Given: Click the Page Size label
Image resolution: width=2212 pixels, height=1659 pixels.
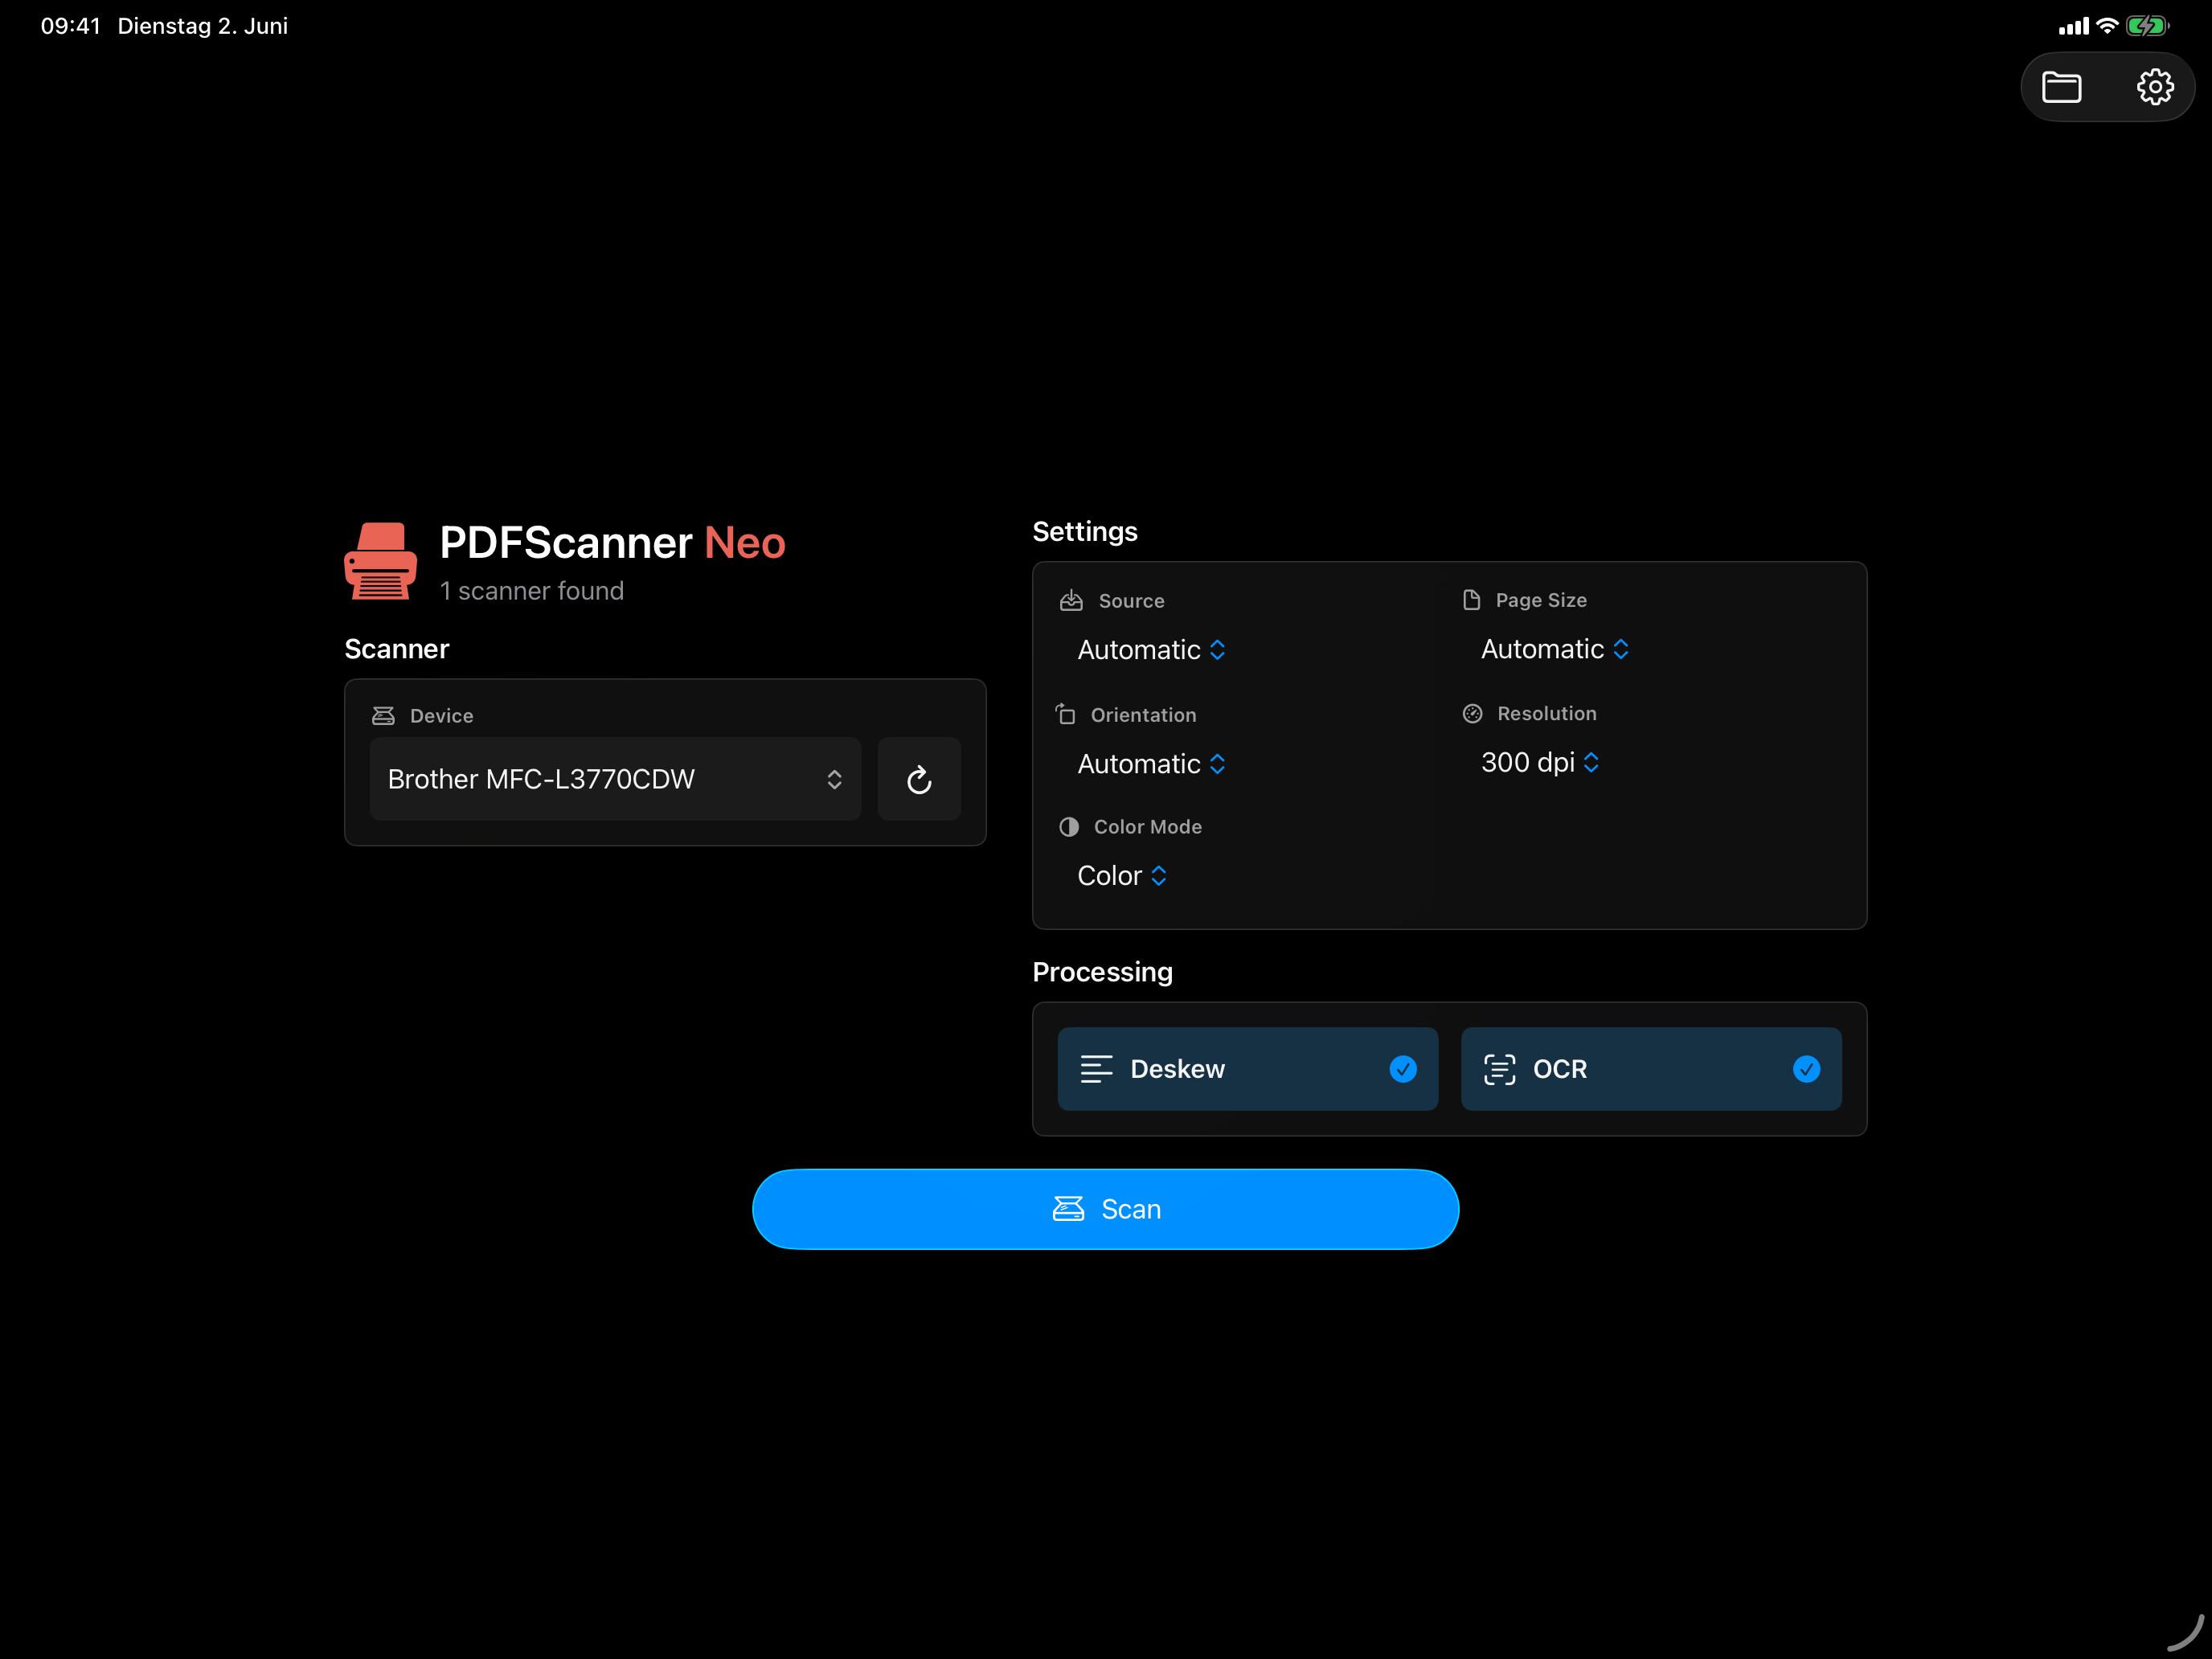Looking at the screenshot, I should (x=1541, y=600).
